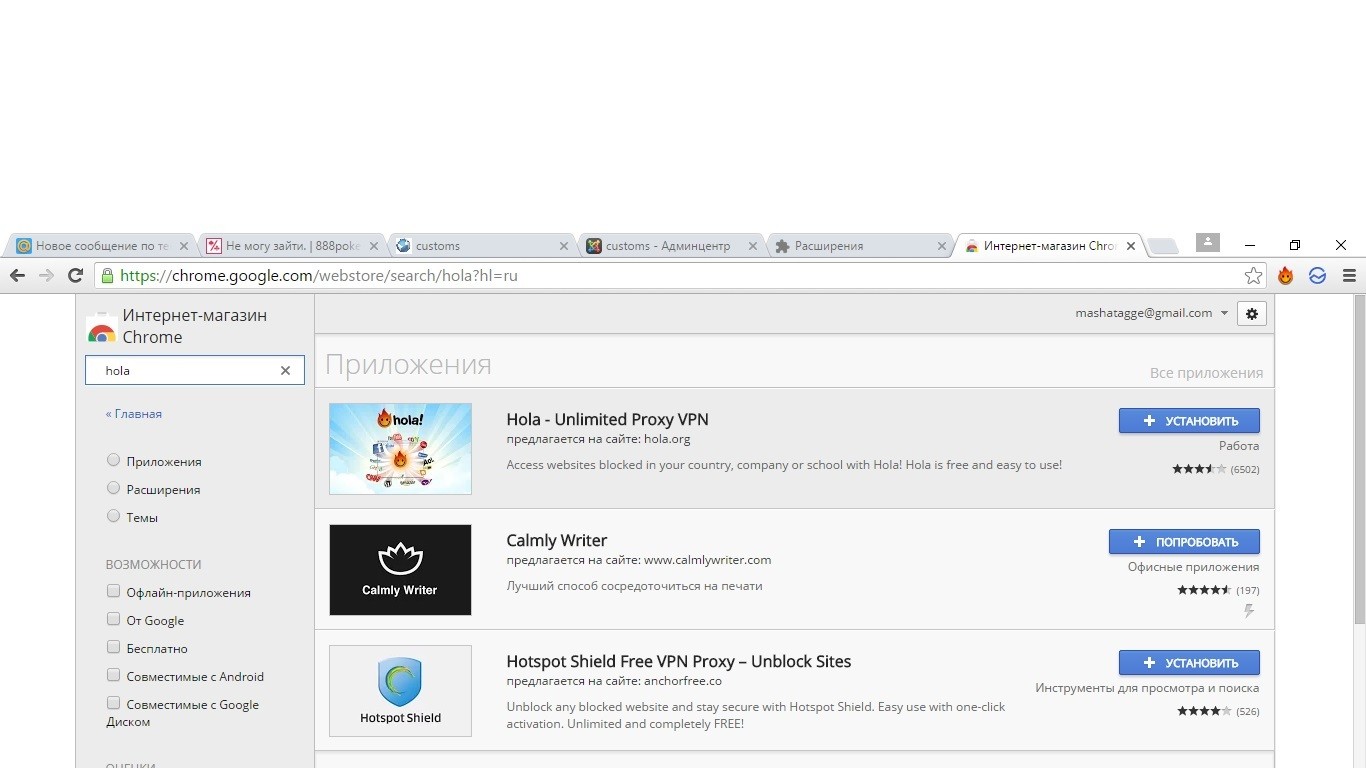Open the 'Hola - Unlimited Proxy VPN' title
Image resolution: width=1366 pixels, height=768 pixels.
(x=607, y=419)
